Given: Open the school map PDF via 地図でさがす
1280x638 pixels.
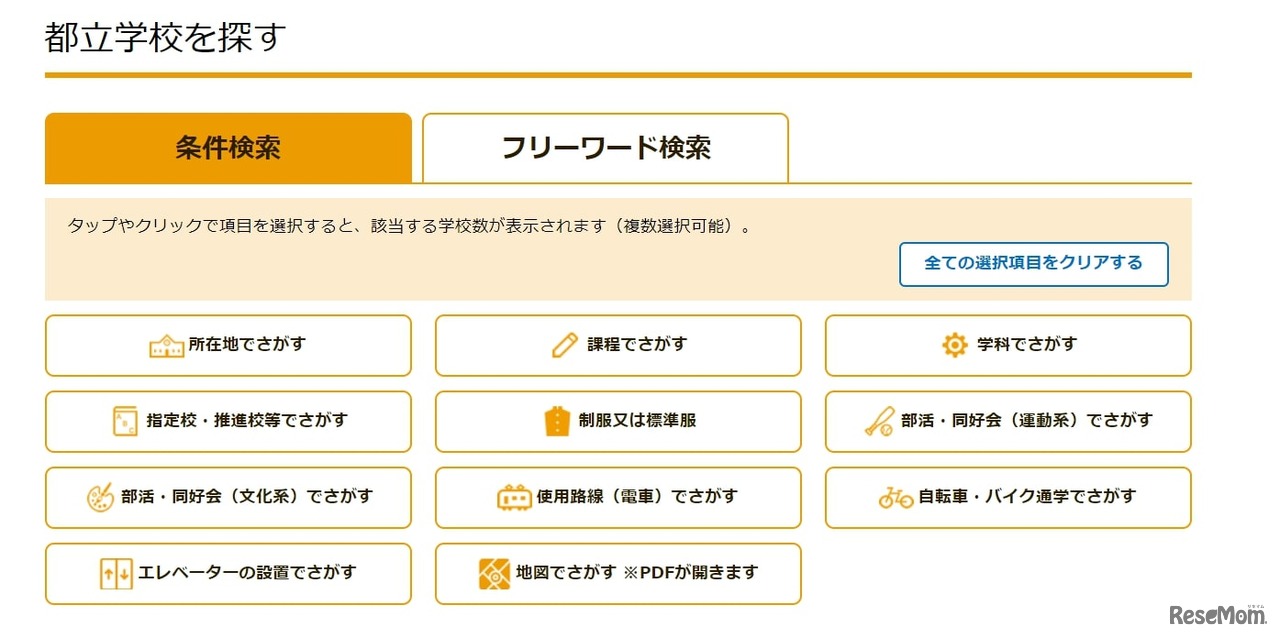Looking at the screenshot, I should point(617,573).
